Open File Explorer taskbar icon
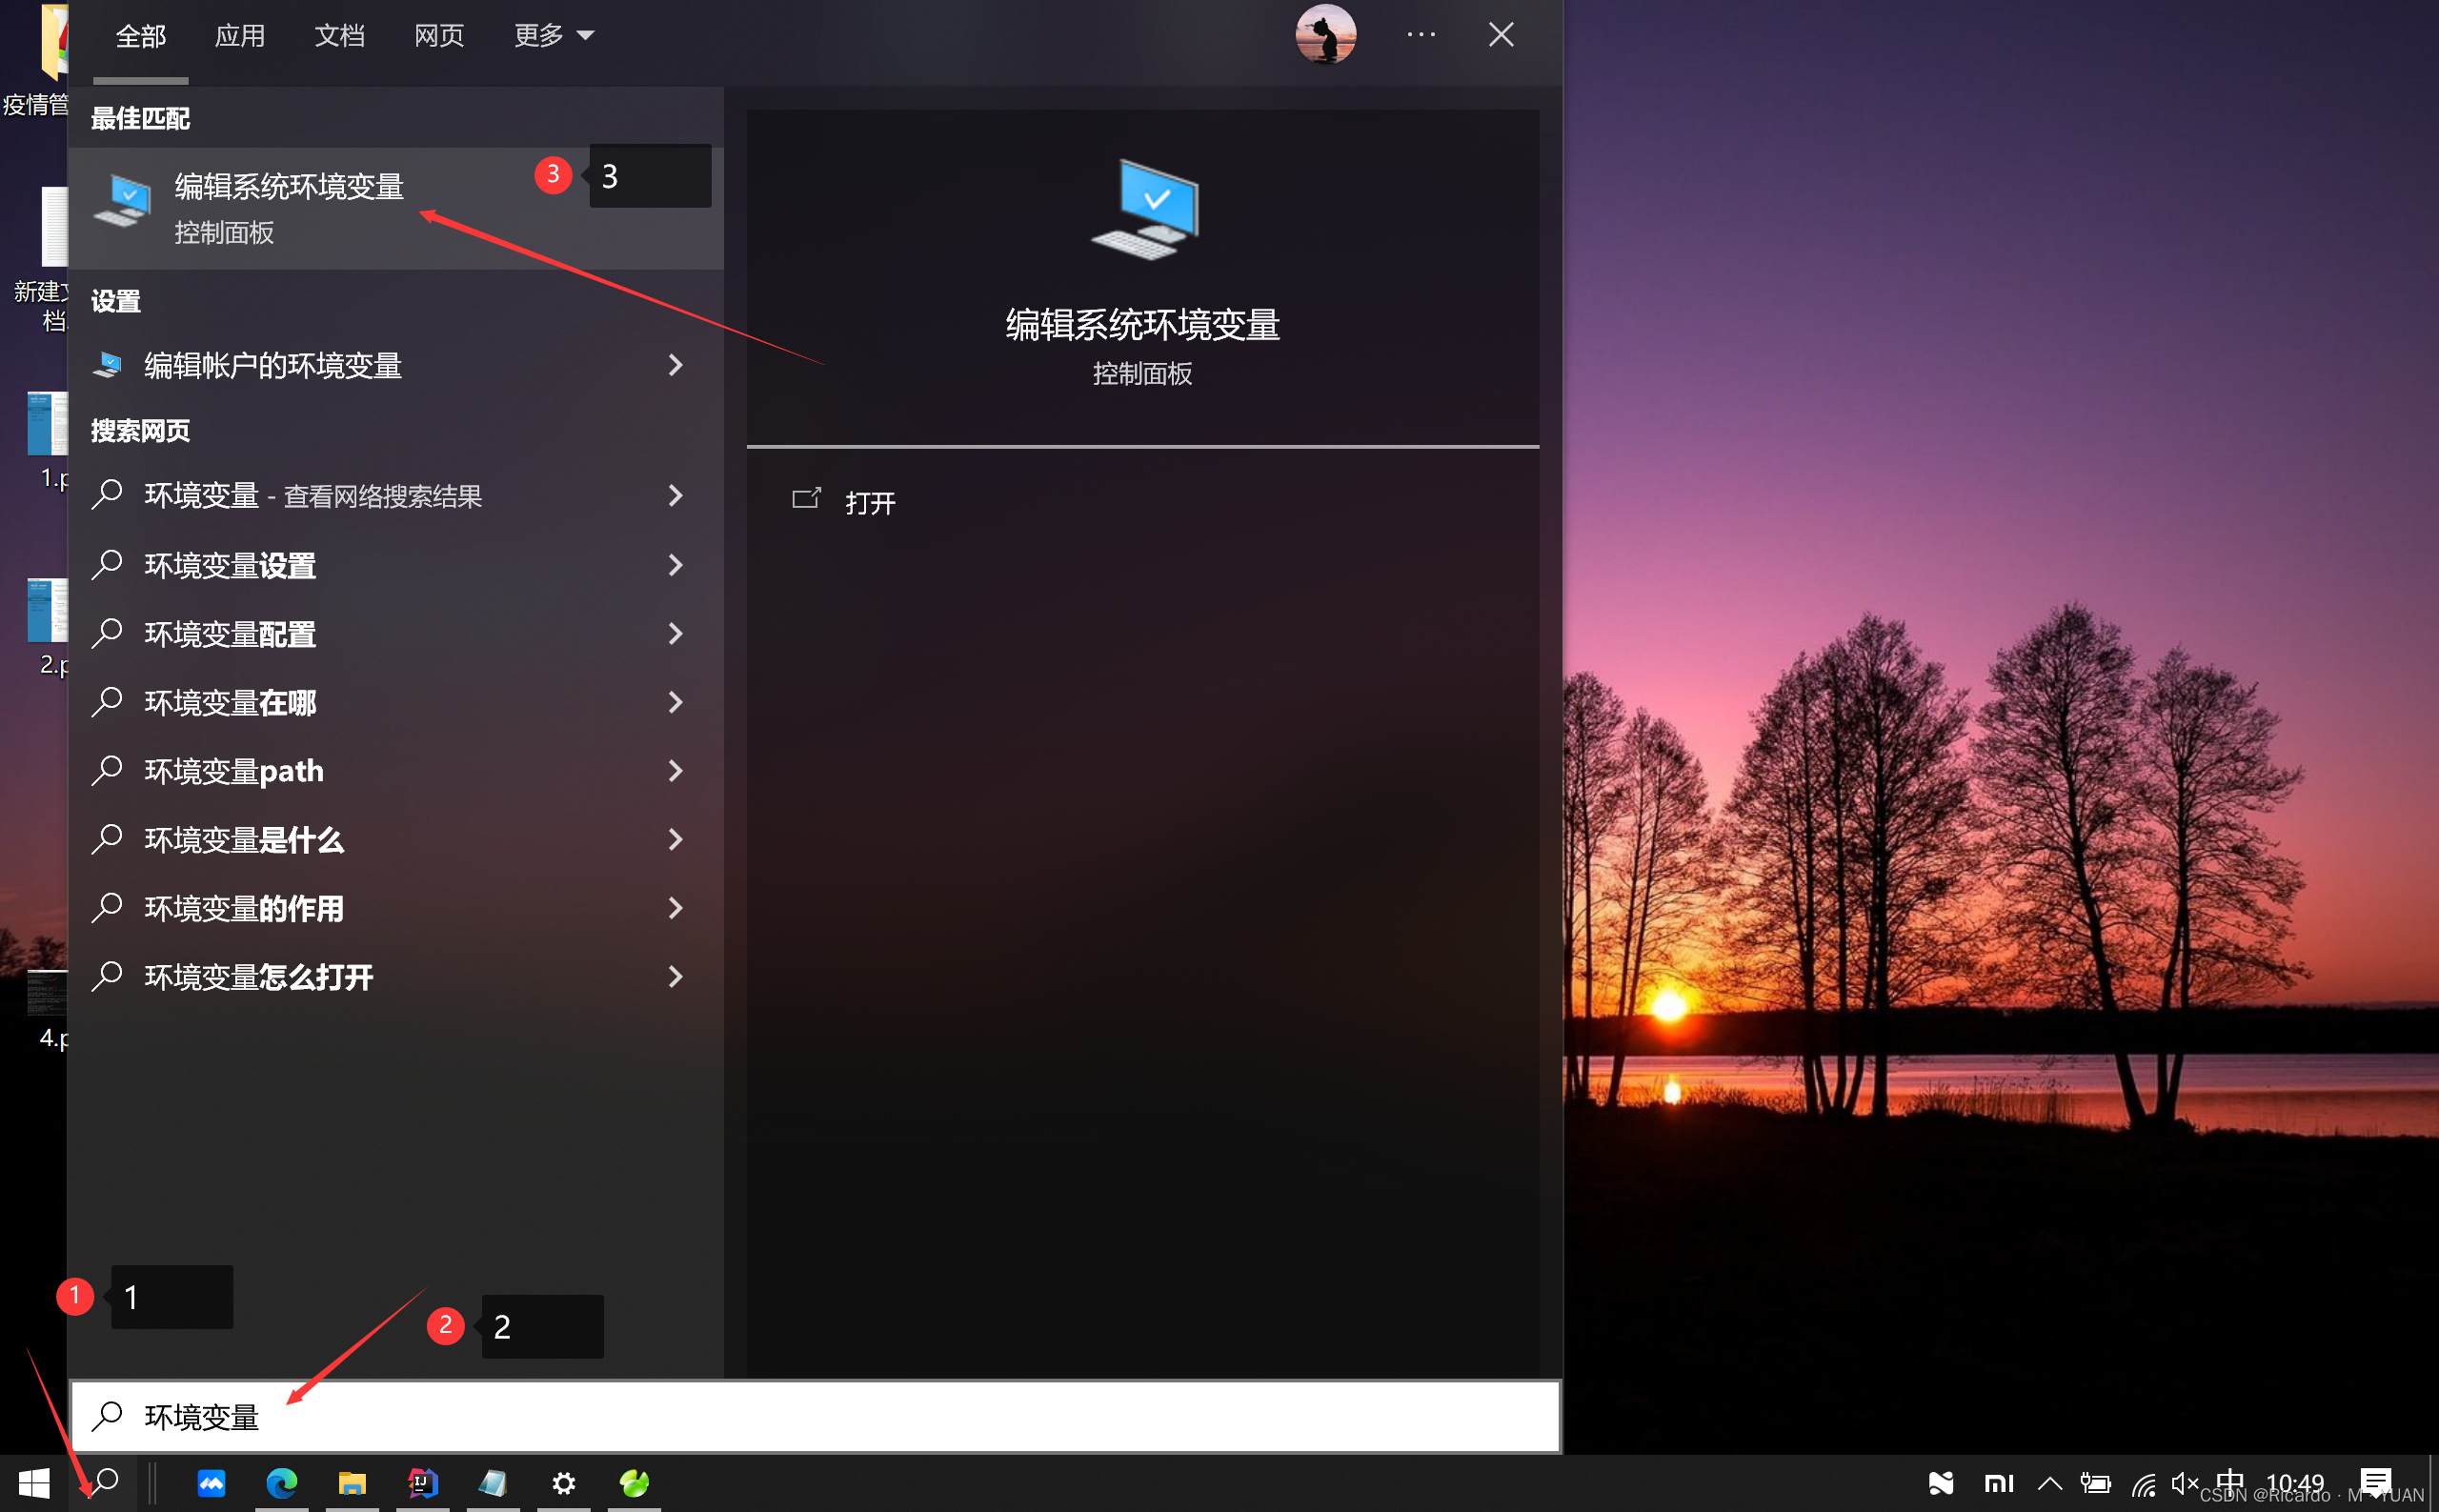 pos(352,1483)
